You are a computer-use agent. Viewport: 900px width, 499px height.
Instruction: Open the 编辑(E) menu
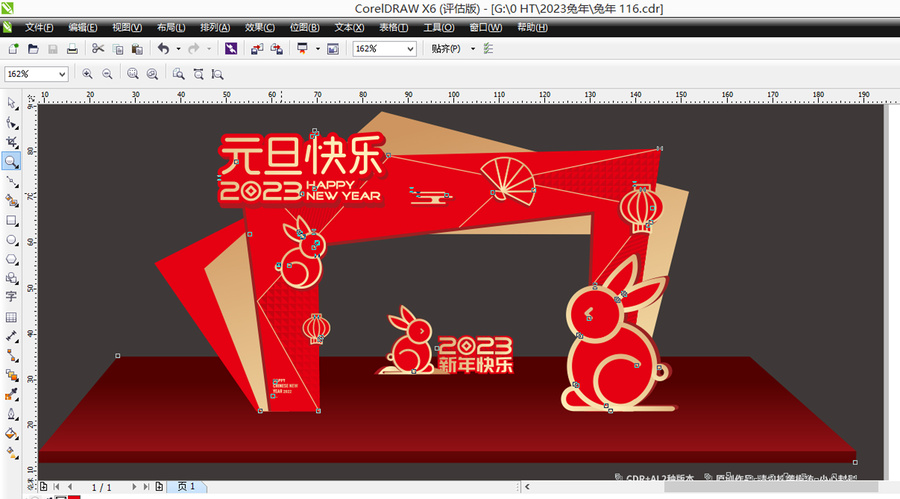(83, 28)
